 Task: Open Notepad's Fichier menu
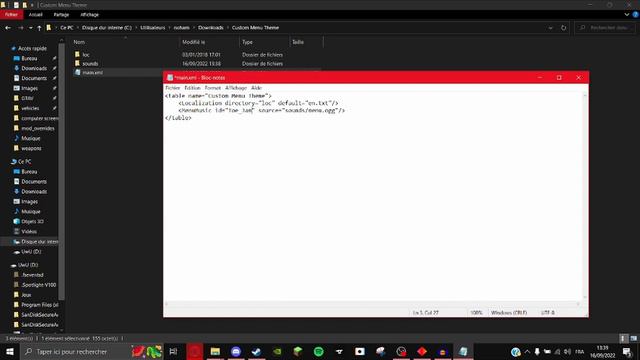pyautogui.click(x=172, y=88)
